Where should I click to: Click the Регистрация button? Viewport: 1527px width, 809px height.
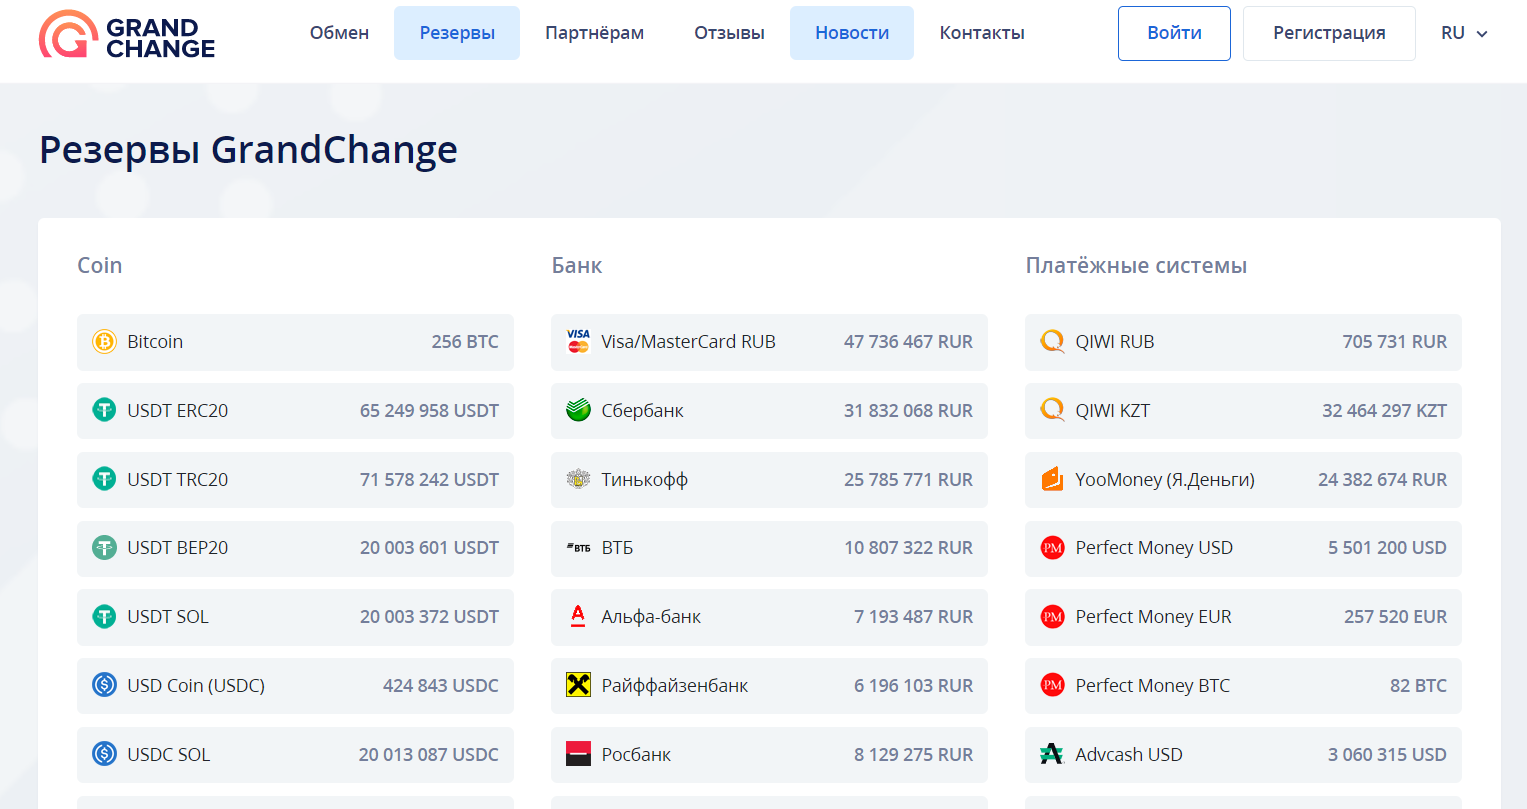1329,33
